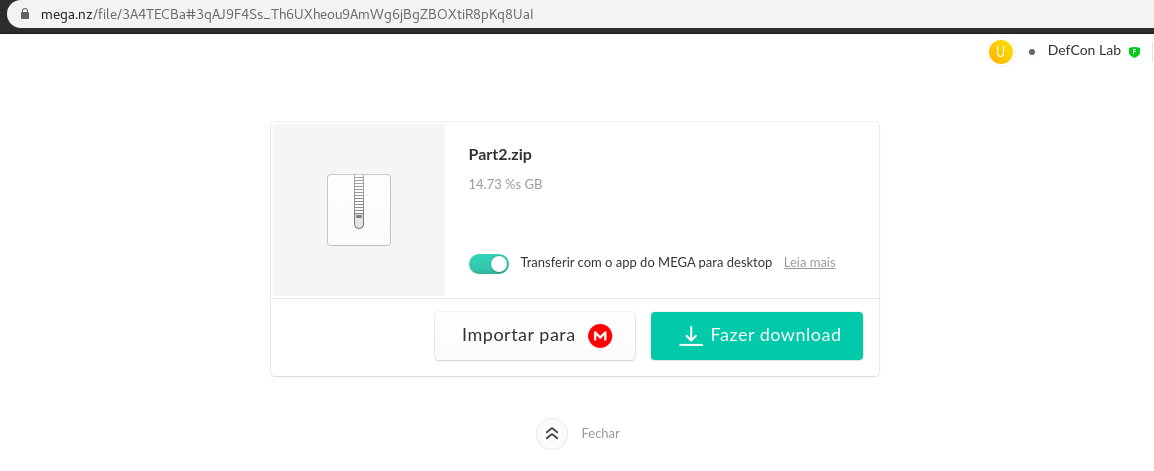
Task: Click the Importar para button
Action: click(x=535, y=336)
